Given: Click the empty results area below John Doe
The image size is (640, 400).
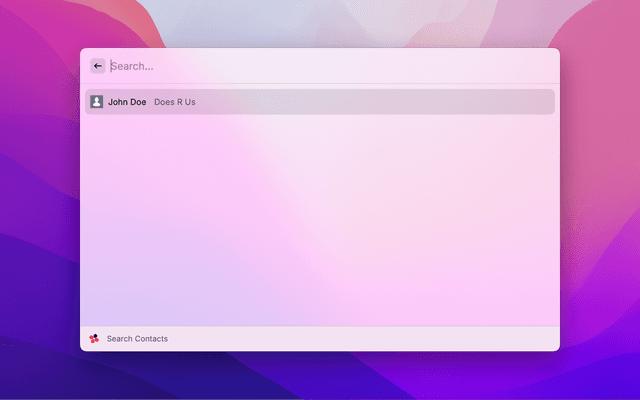Looking at the screenshot, I should click(320, 220).
